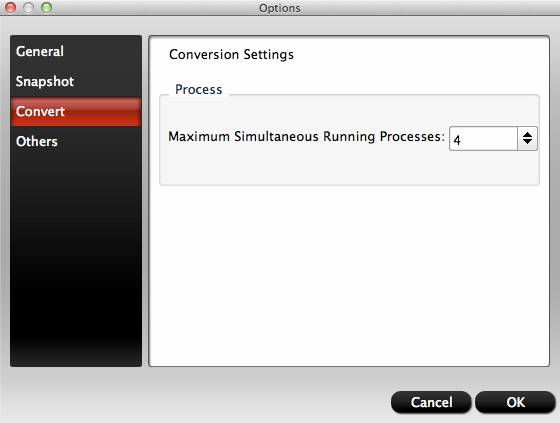Viewport: 560px width, 423px height.
Task: Decrease processes with the stepper down arrow
Action: coord(528,142)
